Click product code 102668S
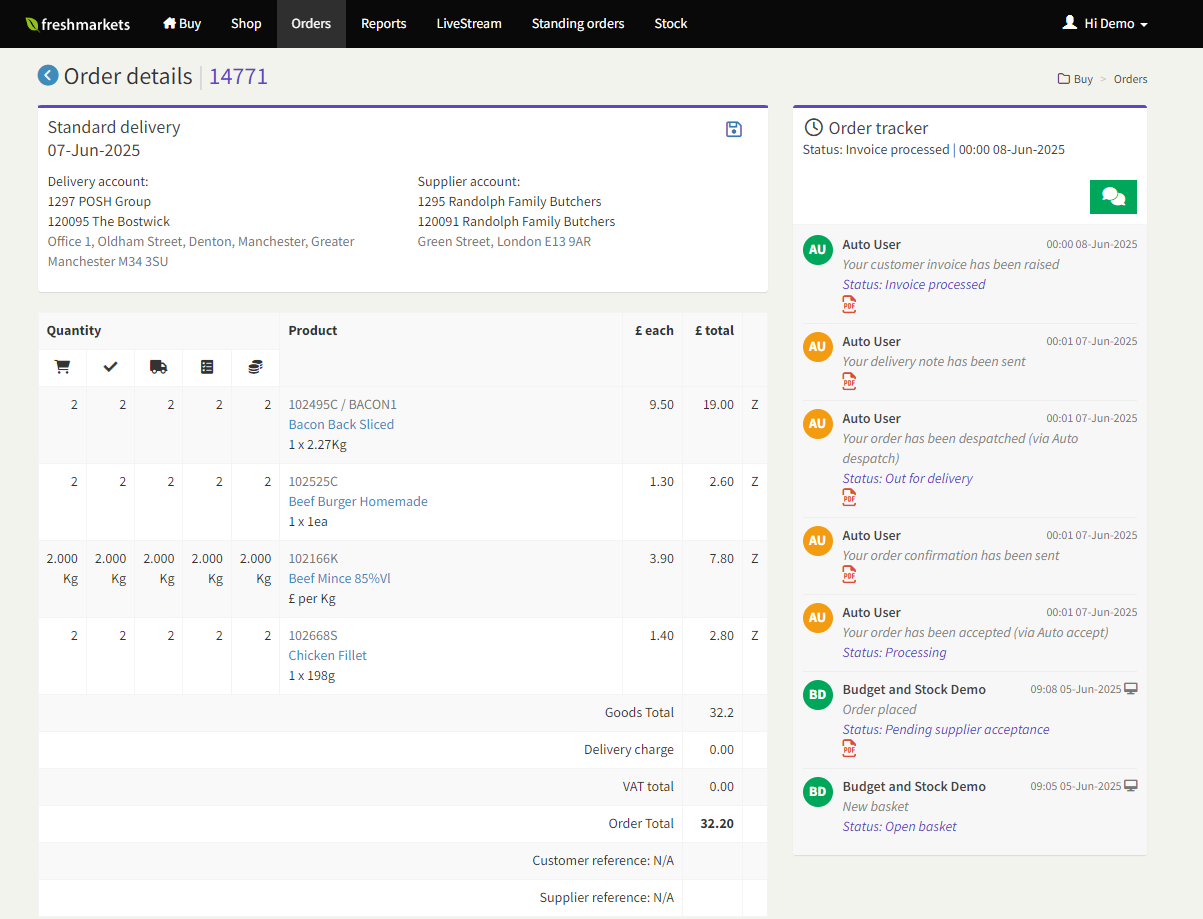Image resolution: width=1203 pixels, height=919 pixels. pyautogui.click(x=313, y=635)
